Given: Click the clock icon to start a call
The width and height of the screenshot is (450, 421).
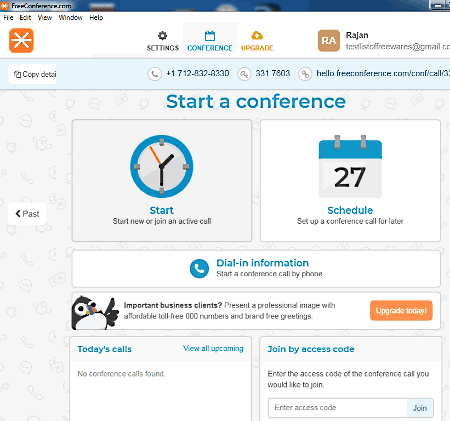Looking at the screenshot, I should pos(162,166).
